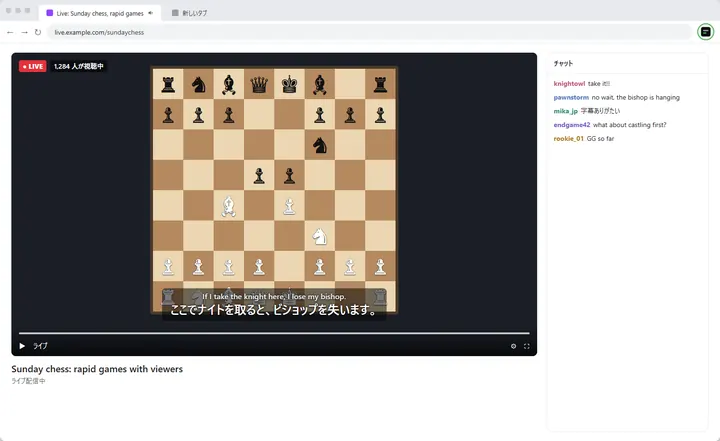Click chat message "what about castling first?"

click(x=629, y=125)
